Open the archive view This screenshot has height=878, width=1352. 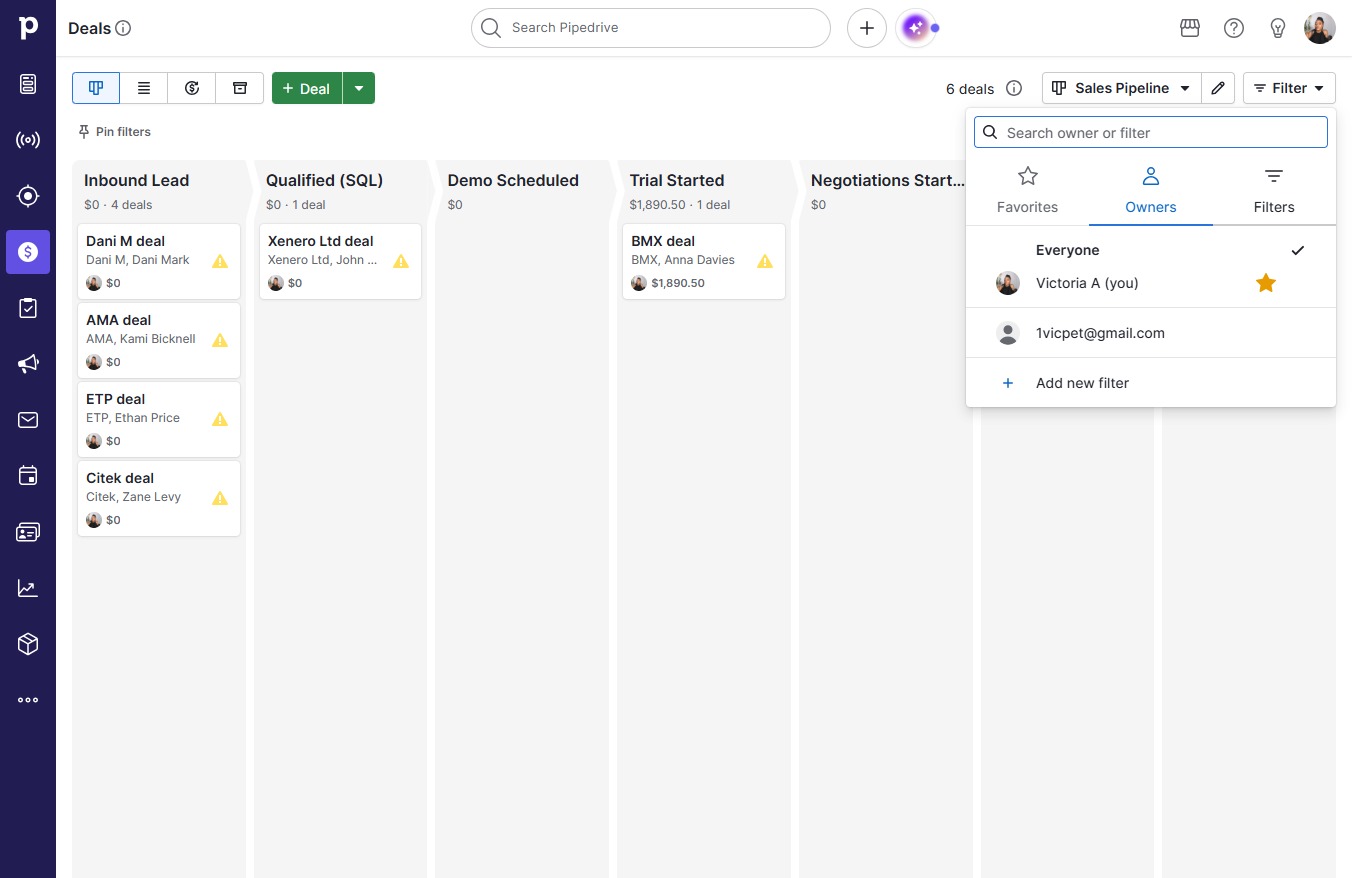click(x=240, y=88)
